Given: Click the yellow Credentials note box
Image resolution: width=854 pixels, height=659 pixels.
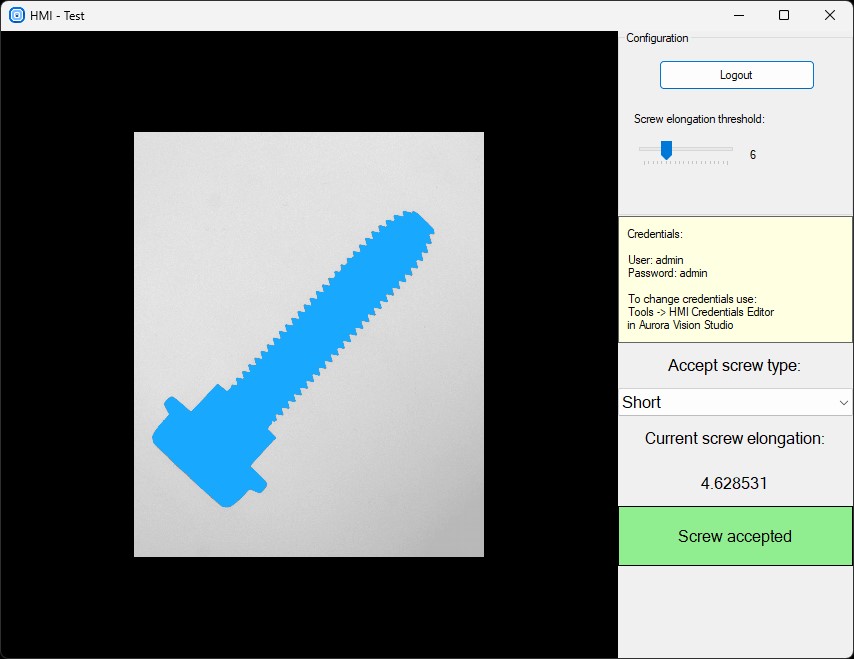Looking at the screenshot, I should click(x=735, y=280).
